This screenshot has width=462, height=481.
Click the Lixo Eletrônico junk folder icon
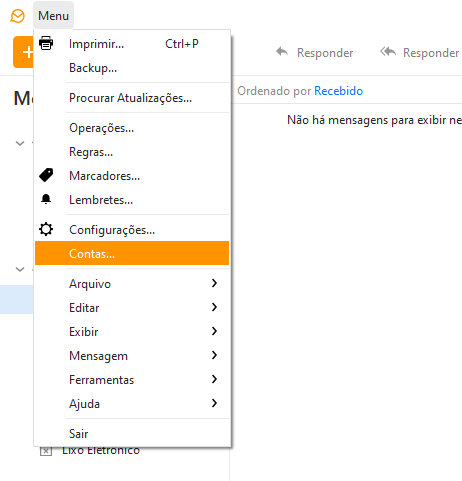[x=46, y=451]
